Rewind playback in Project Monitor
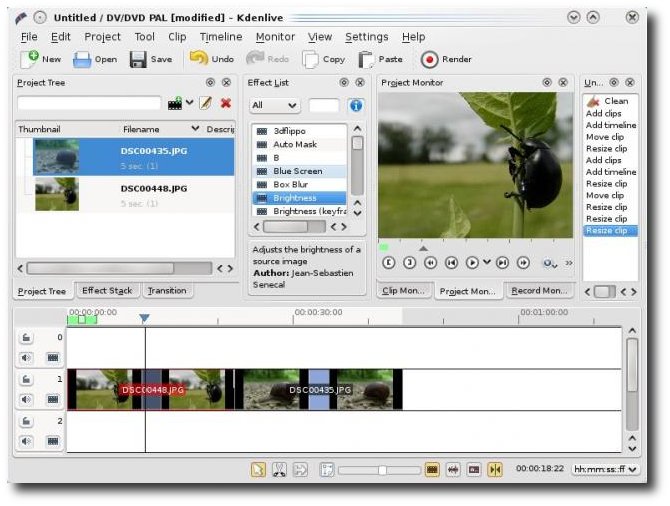The image size is (670, 506). click(430, 262)
